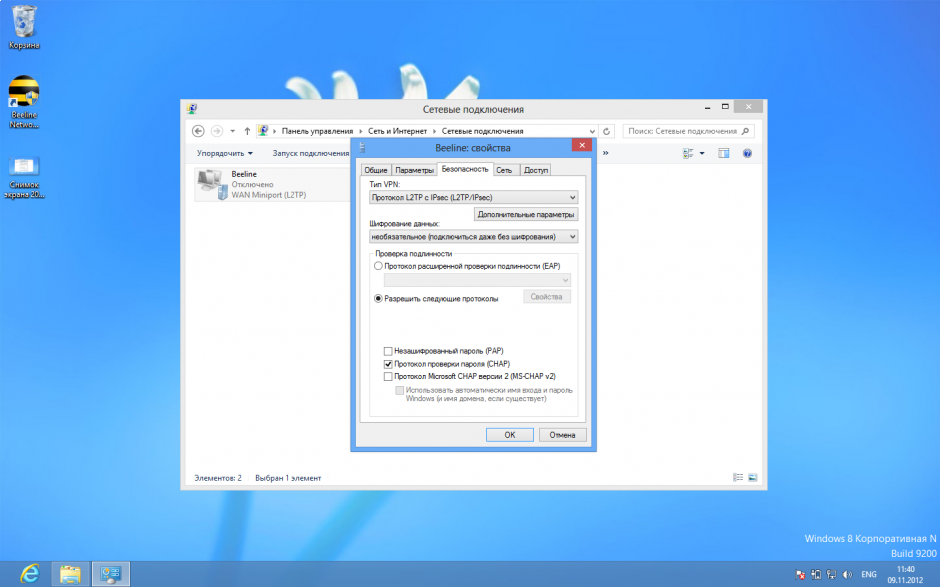
Task: Click Запуск подключения in the command bar
Action: click(311, 153)
